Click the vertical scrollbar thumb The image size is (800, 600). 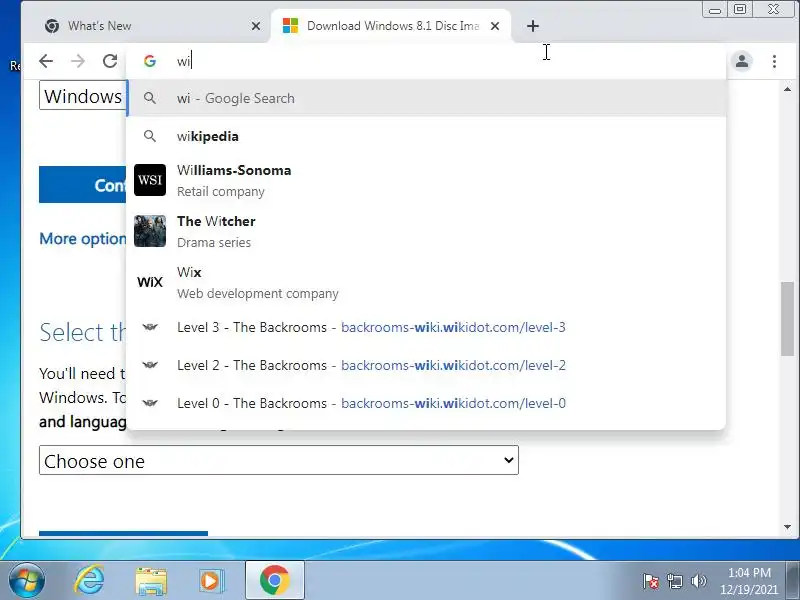787,319
